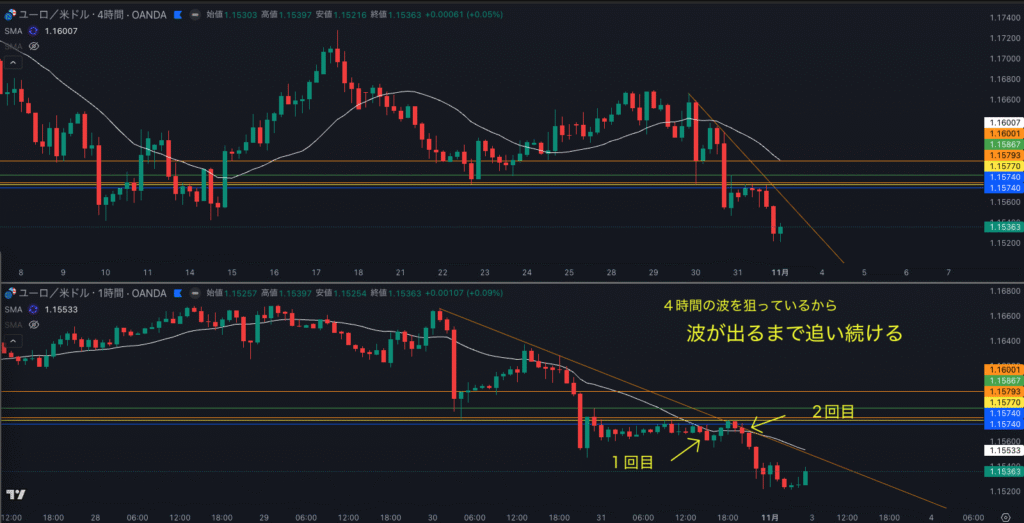The image size is (1024, 523).
Task: Click the EUR/USD flag icon on the 4時間 chart
Action: coord(9,14)
